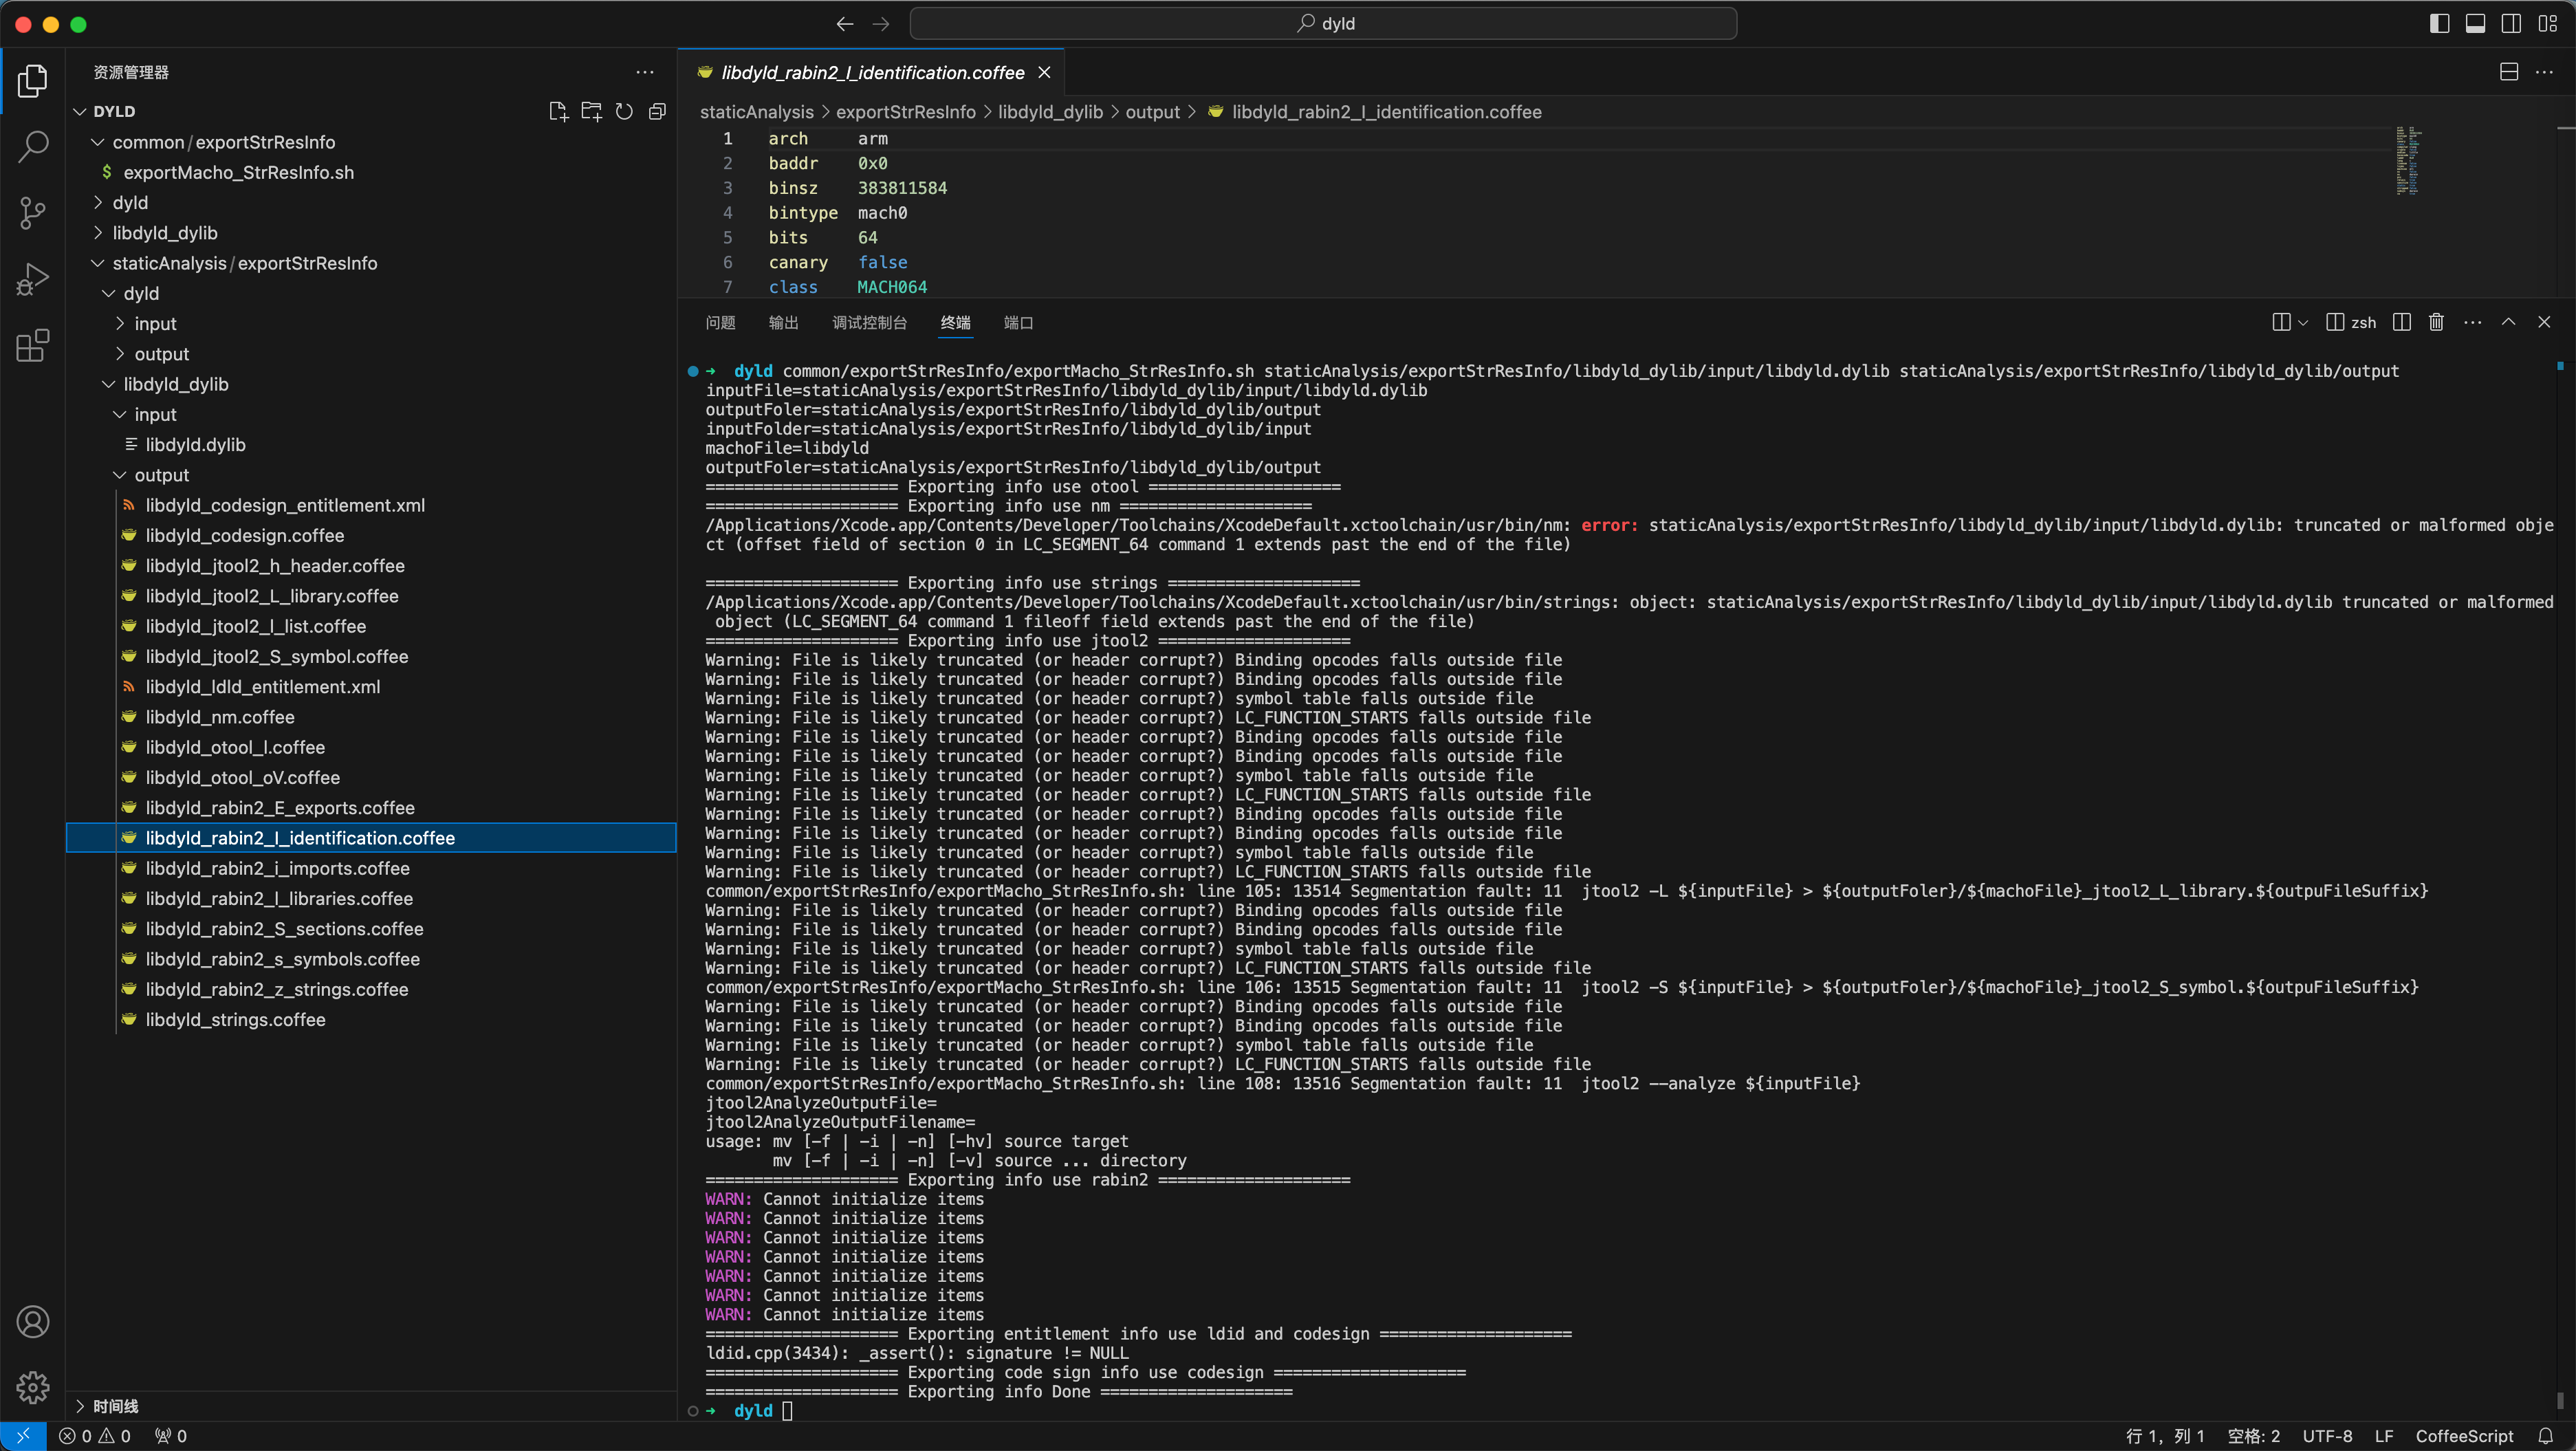Collapse all folders in explorer
This screenshot has height=1451, width=2576.
pyautogui.click(x=657, y=111)
